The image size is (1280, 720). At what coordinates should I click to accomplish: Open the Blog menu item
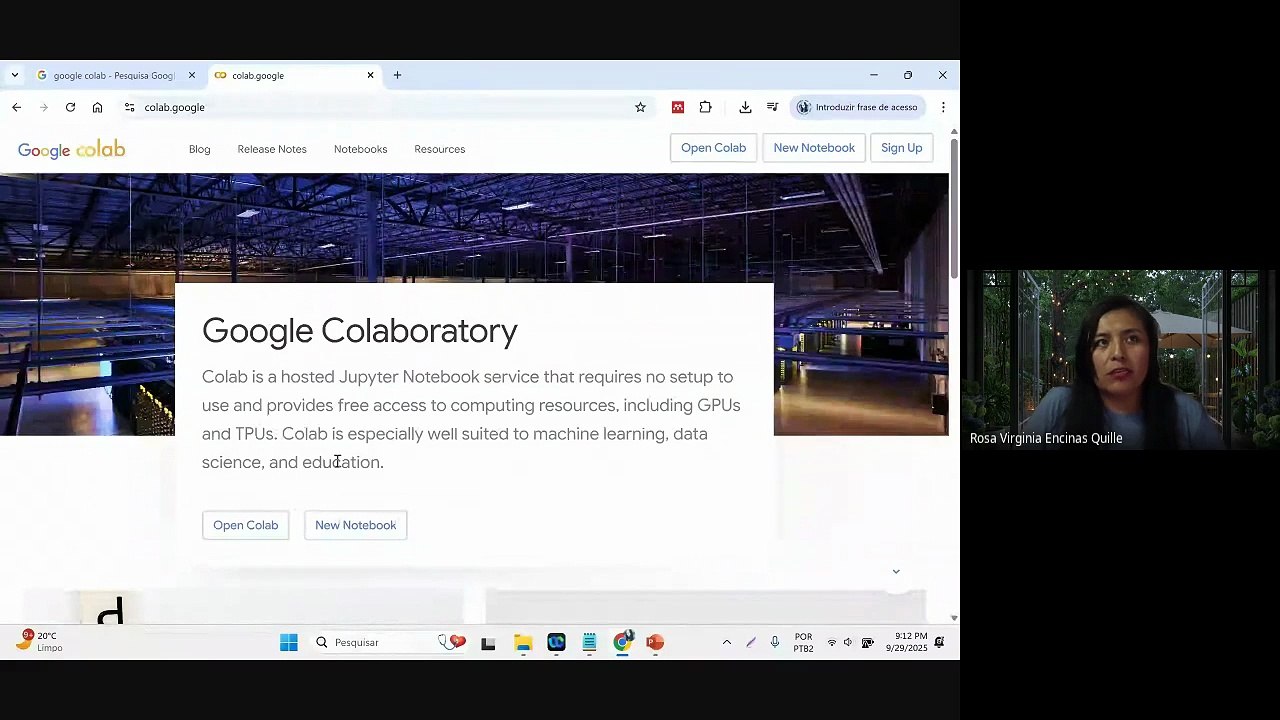point(200,149)
